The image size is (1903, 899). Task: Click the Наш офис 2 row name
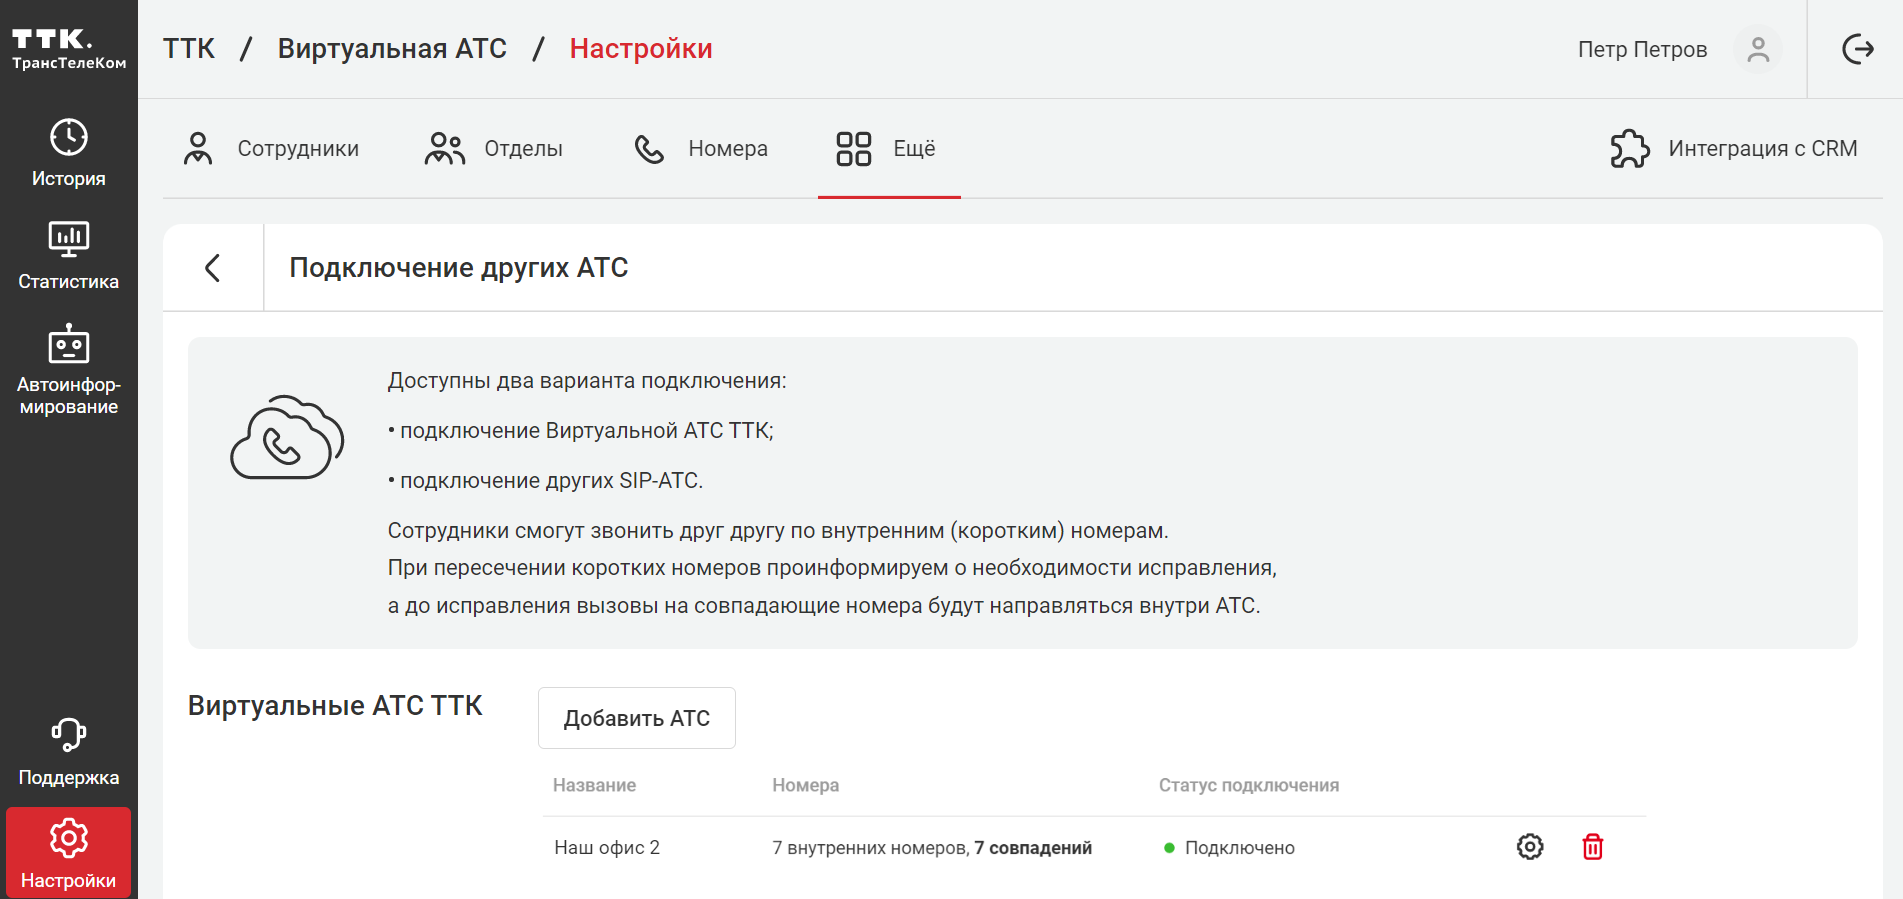[607, 848]
